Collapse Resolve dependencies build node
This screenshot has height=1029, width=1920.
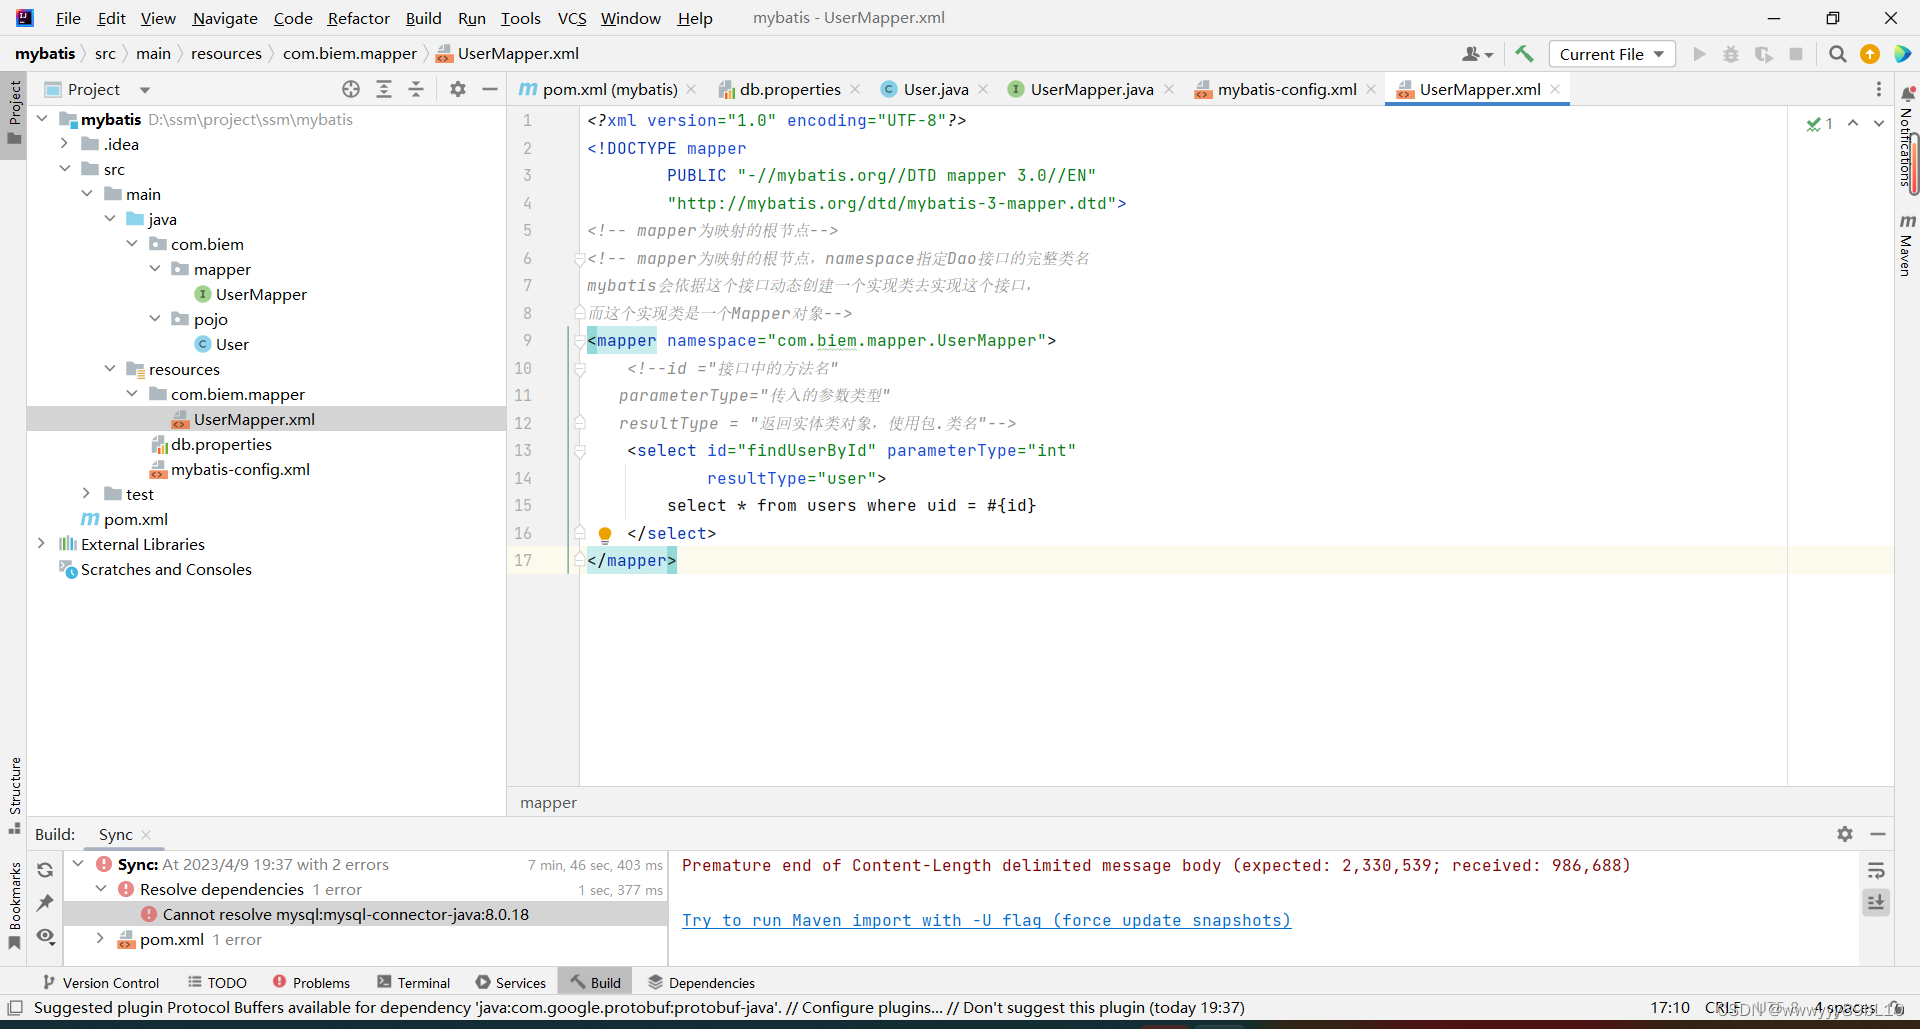tap(101, 889)
